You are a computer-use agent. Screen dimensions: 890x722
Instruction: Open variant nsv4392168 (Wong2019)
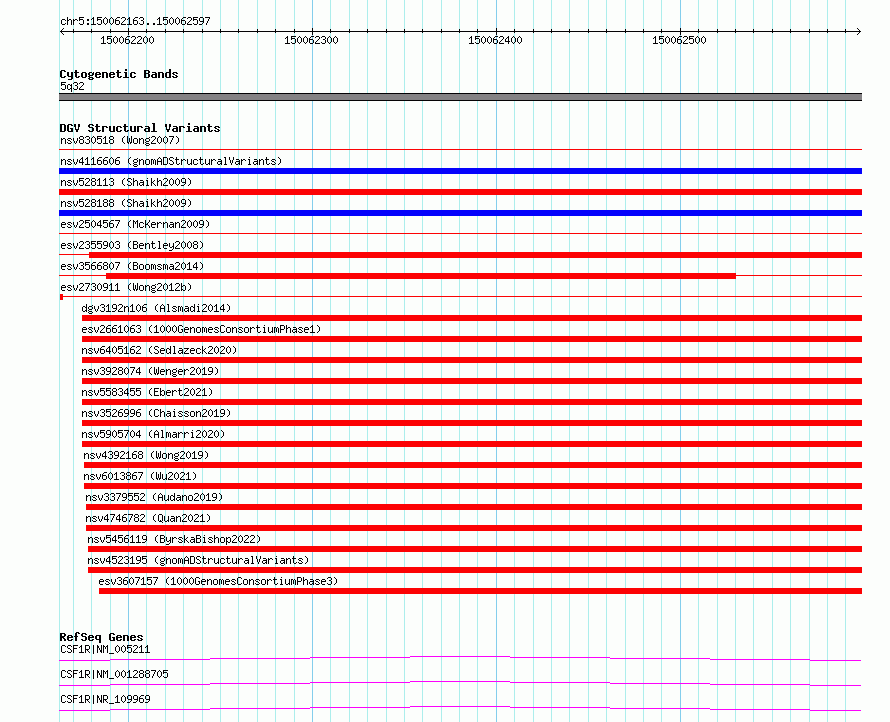146,455
